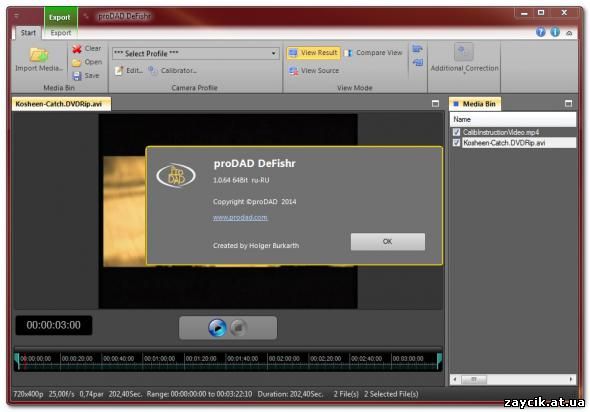Play the video preview

pos(217,328)
